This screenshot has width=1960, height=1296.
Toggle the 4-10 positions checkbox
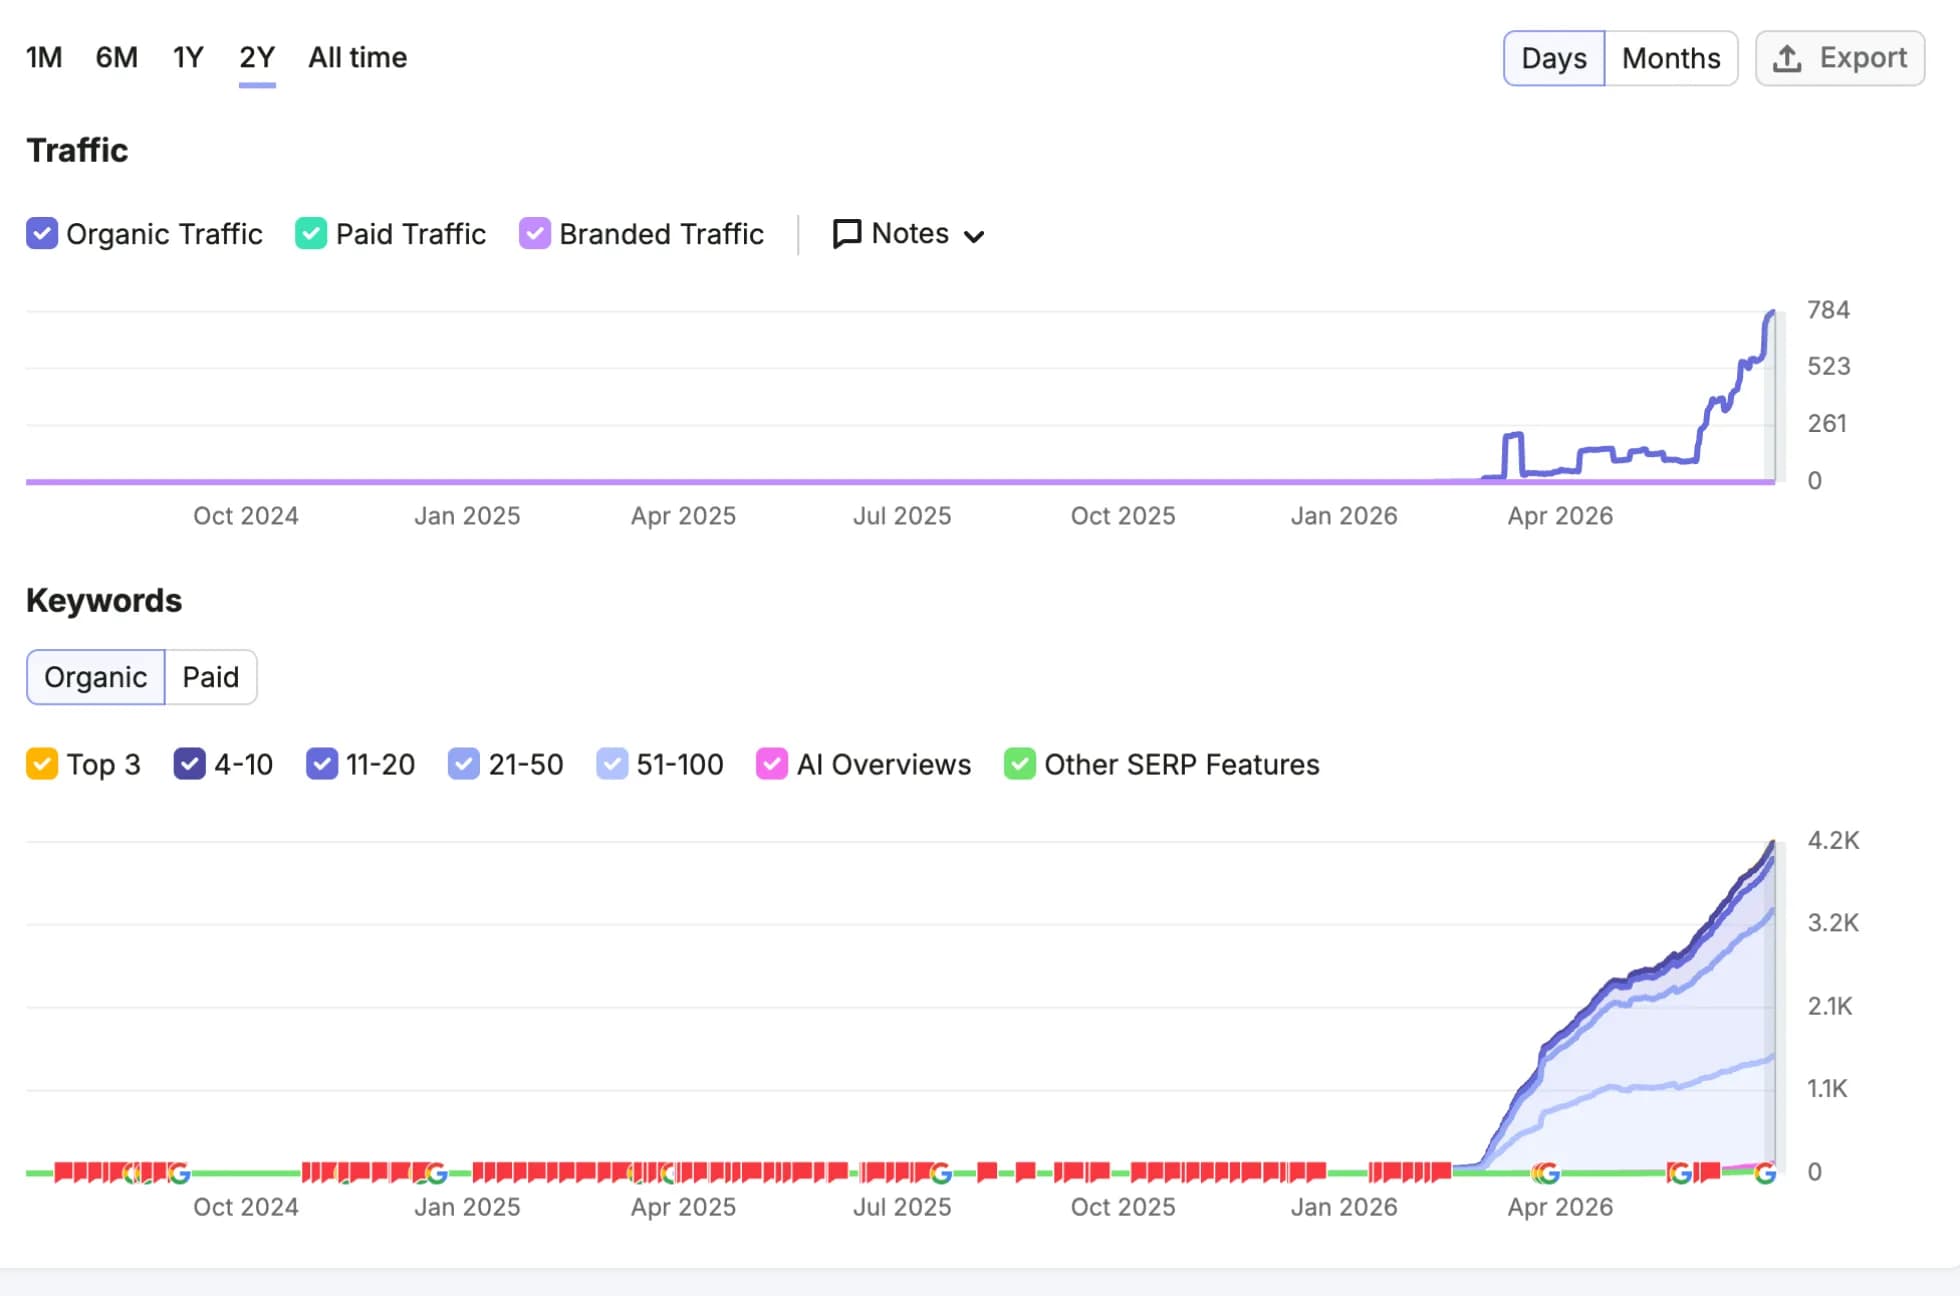[190, 764]
